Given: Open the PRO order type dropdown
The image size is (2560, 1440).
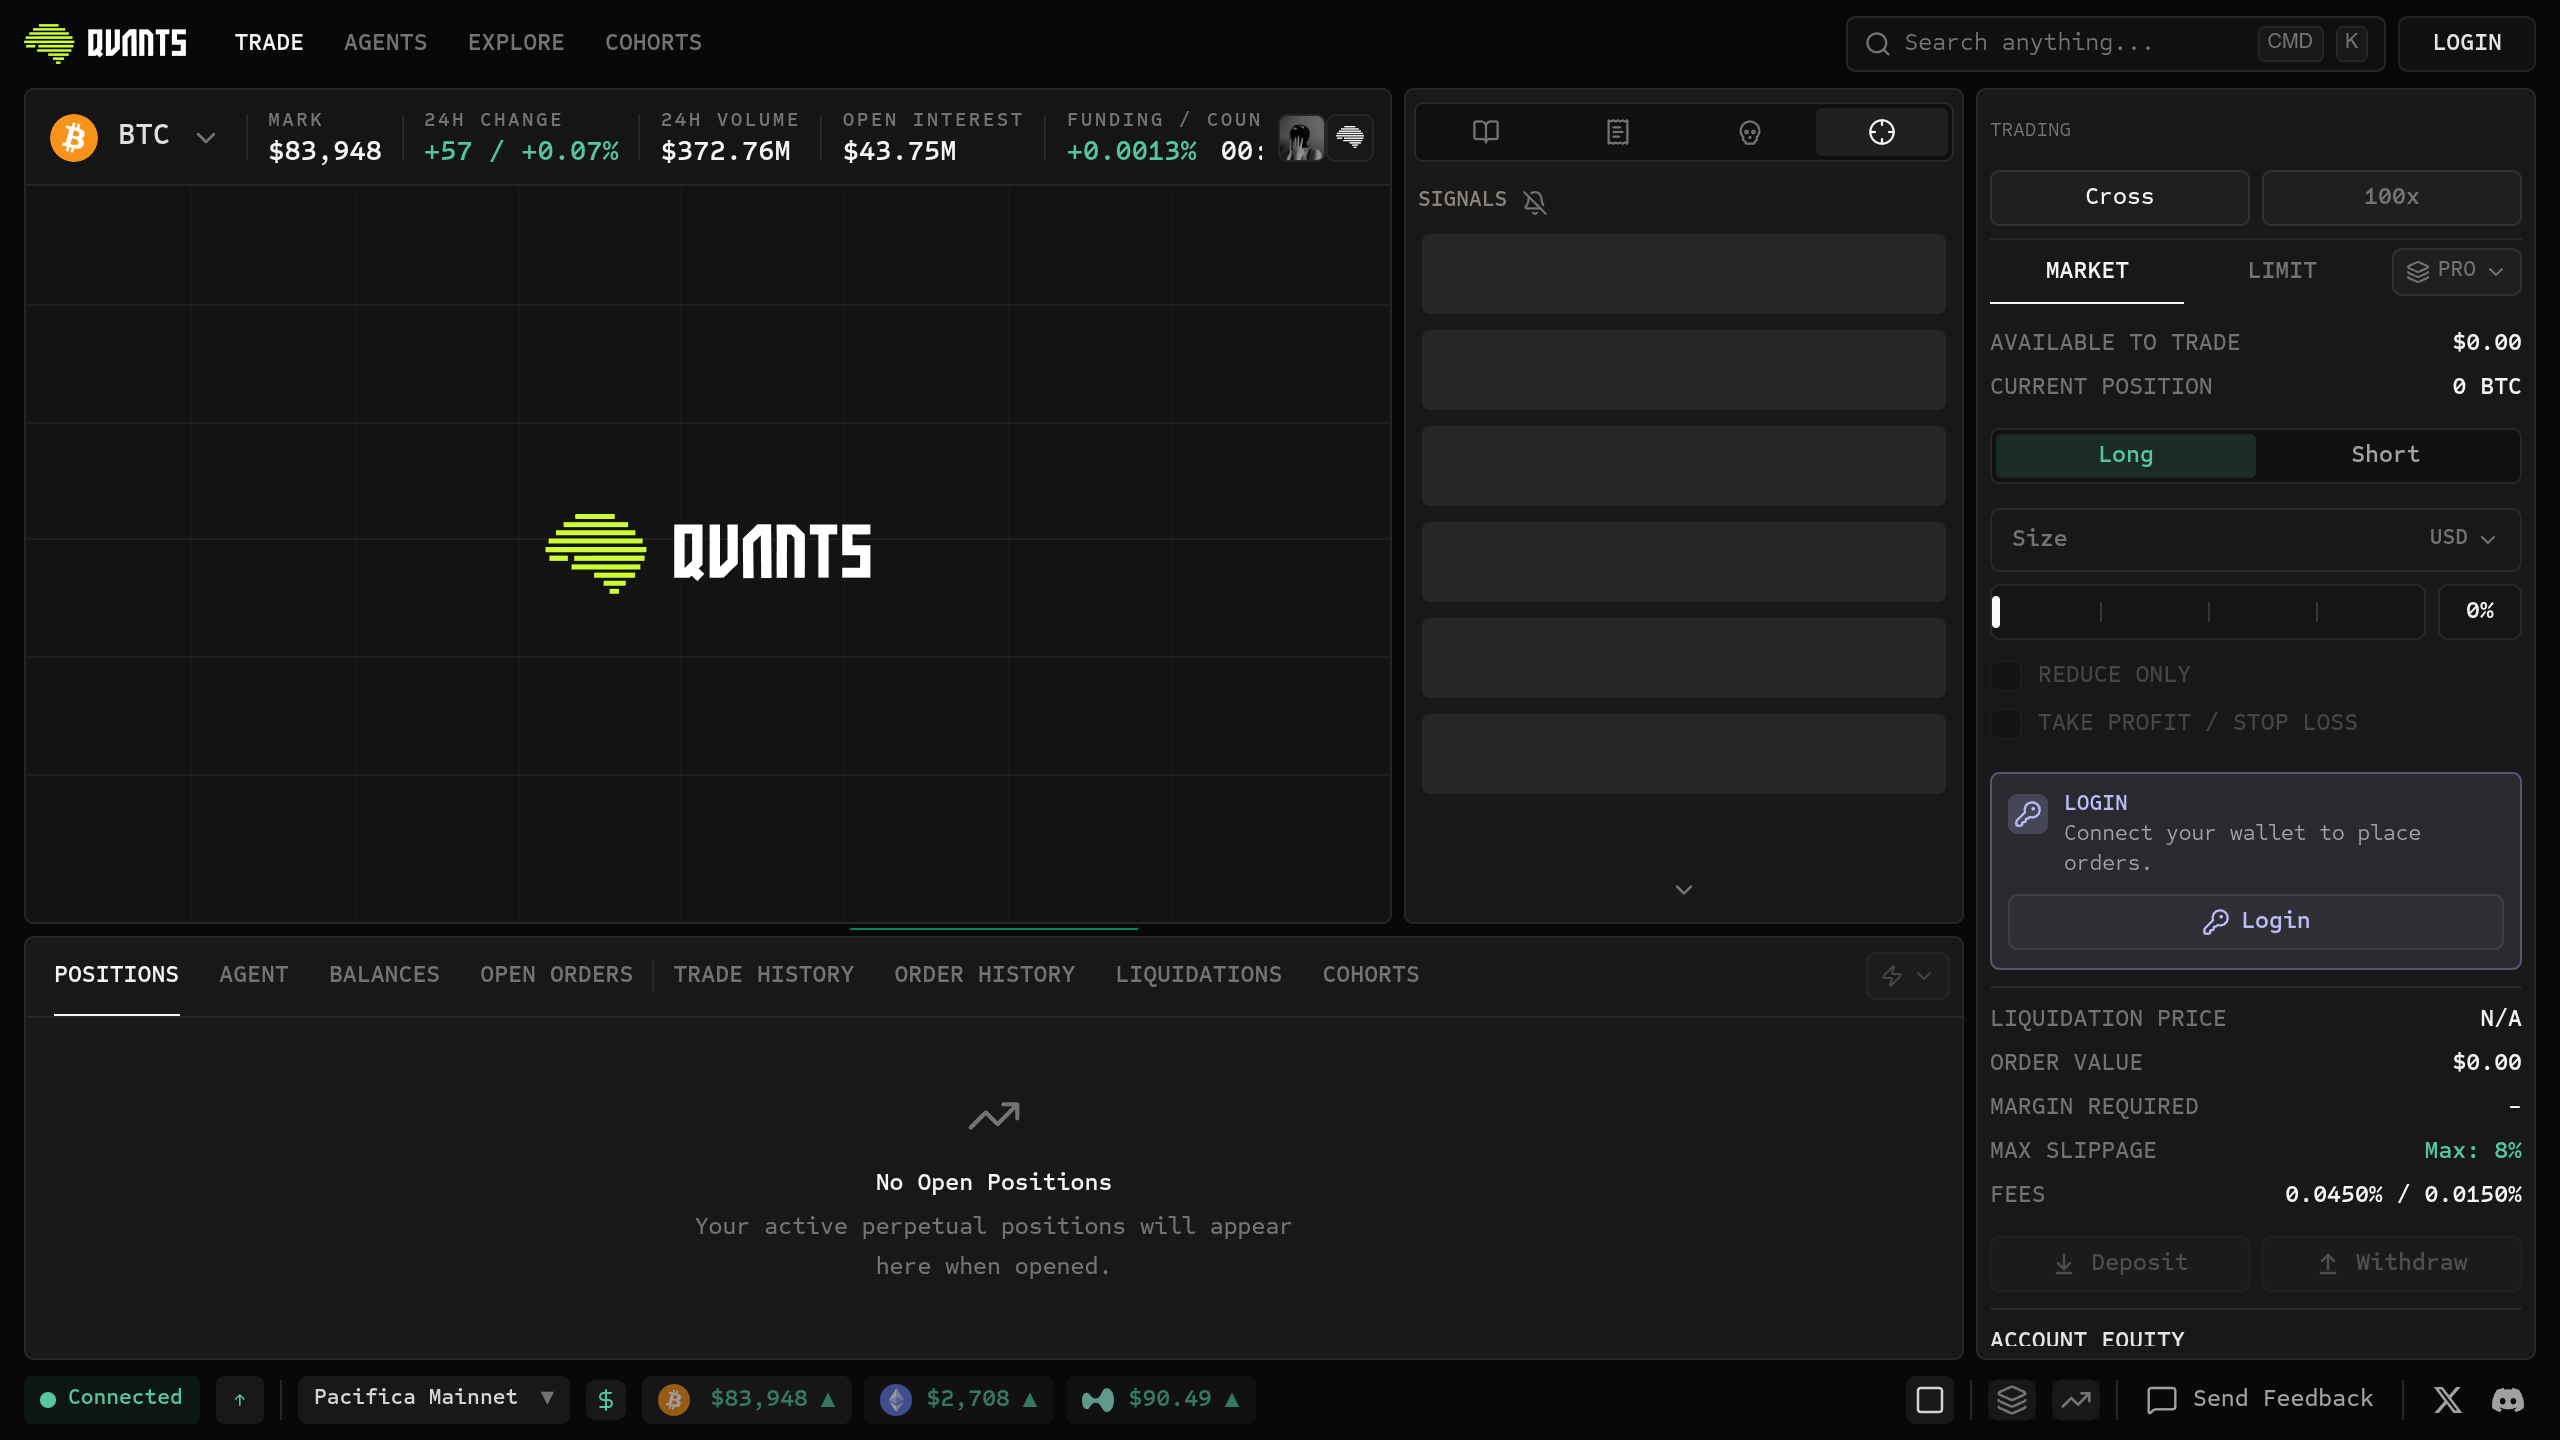Looking at the screenshot, I should pyautogui.click(x=2457, y=271).
